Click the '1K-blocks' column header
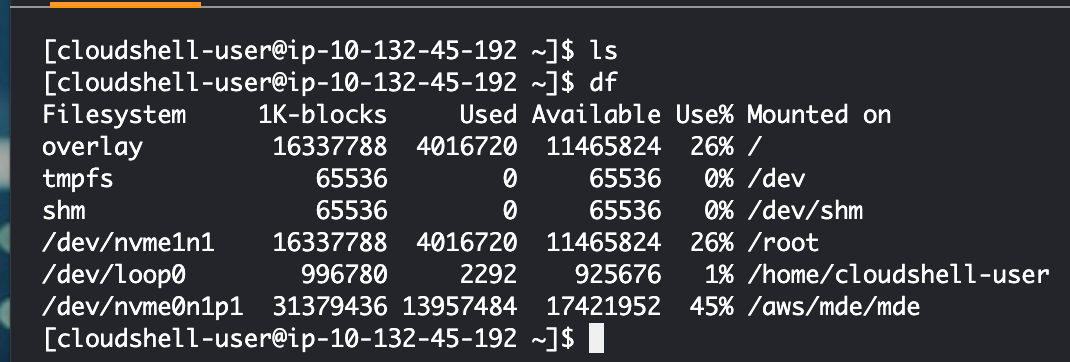The image size is (1070, 362). point(322,115)
